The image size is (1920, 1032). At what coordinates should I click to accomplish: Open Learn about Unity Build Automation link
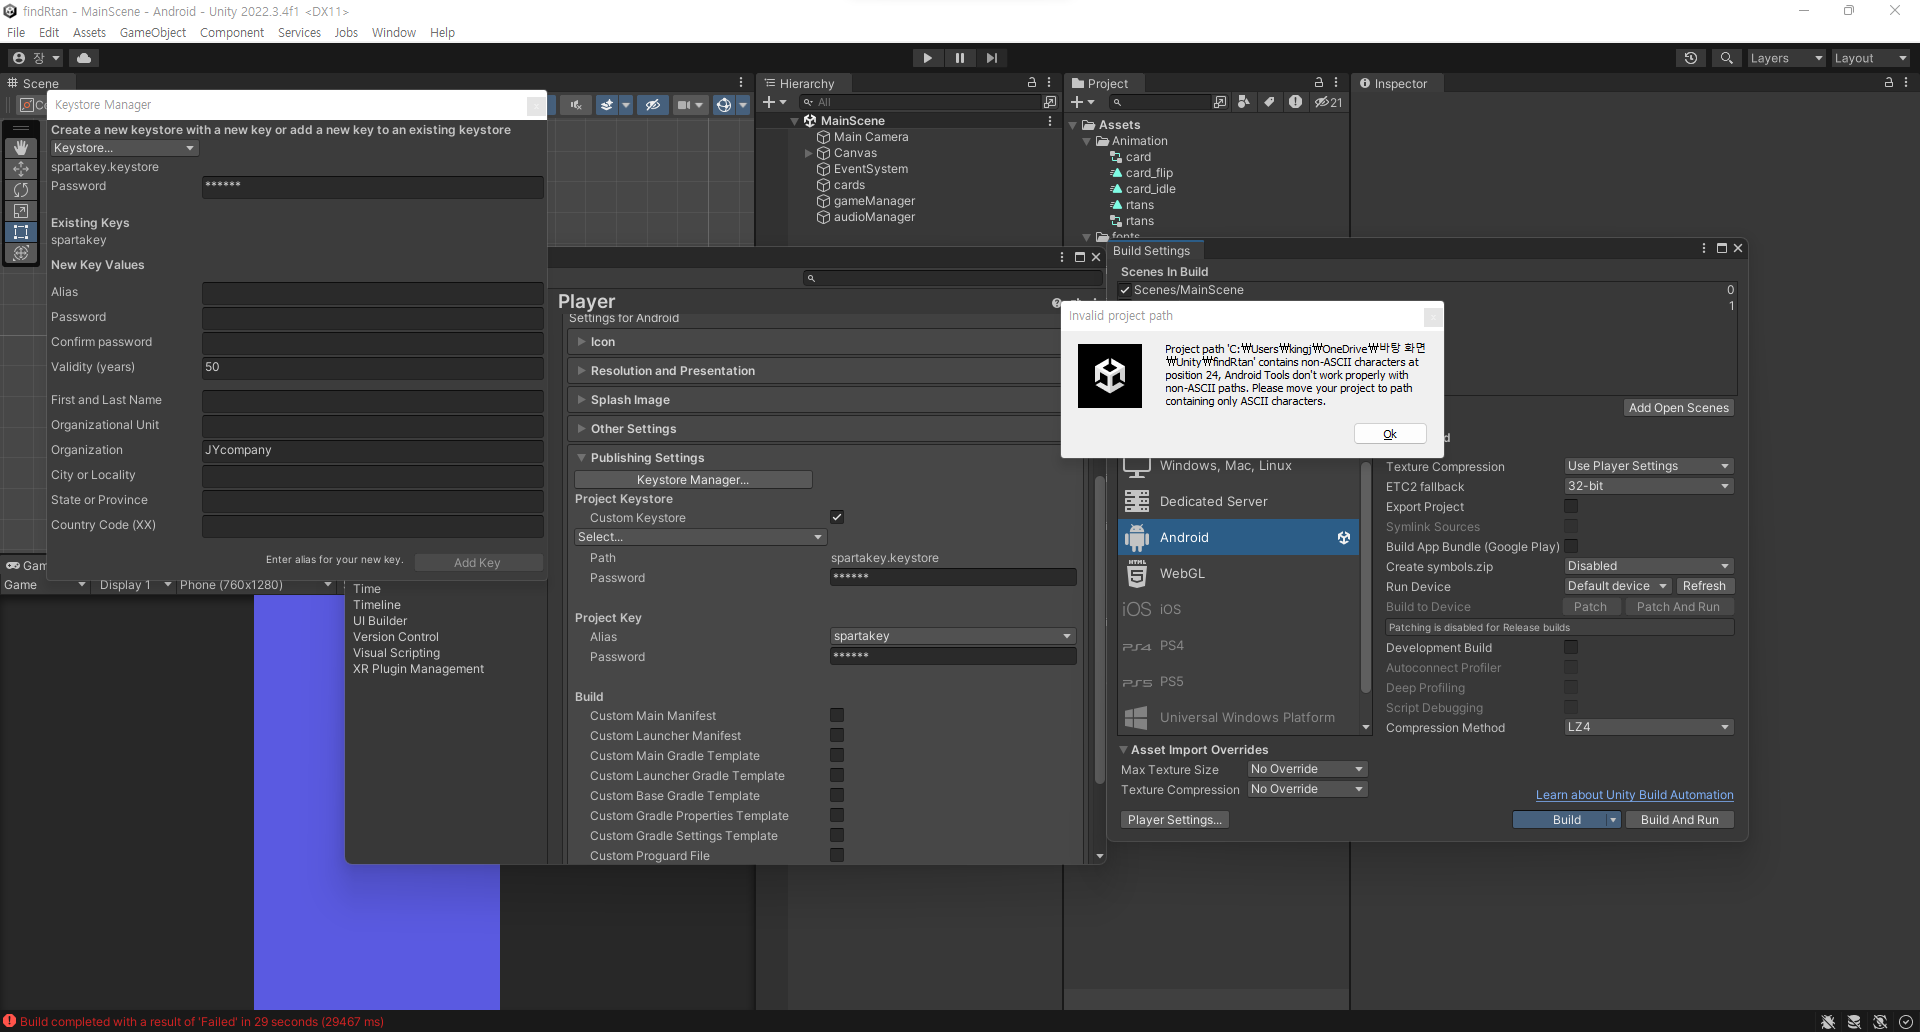point(1635,795)
